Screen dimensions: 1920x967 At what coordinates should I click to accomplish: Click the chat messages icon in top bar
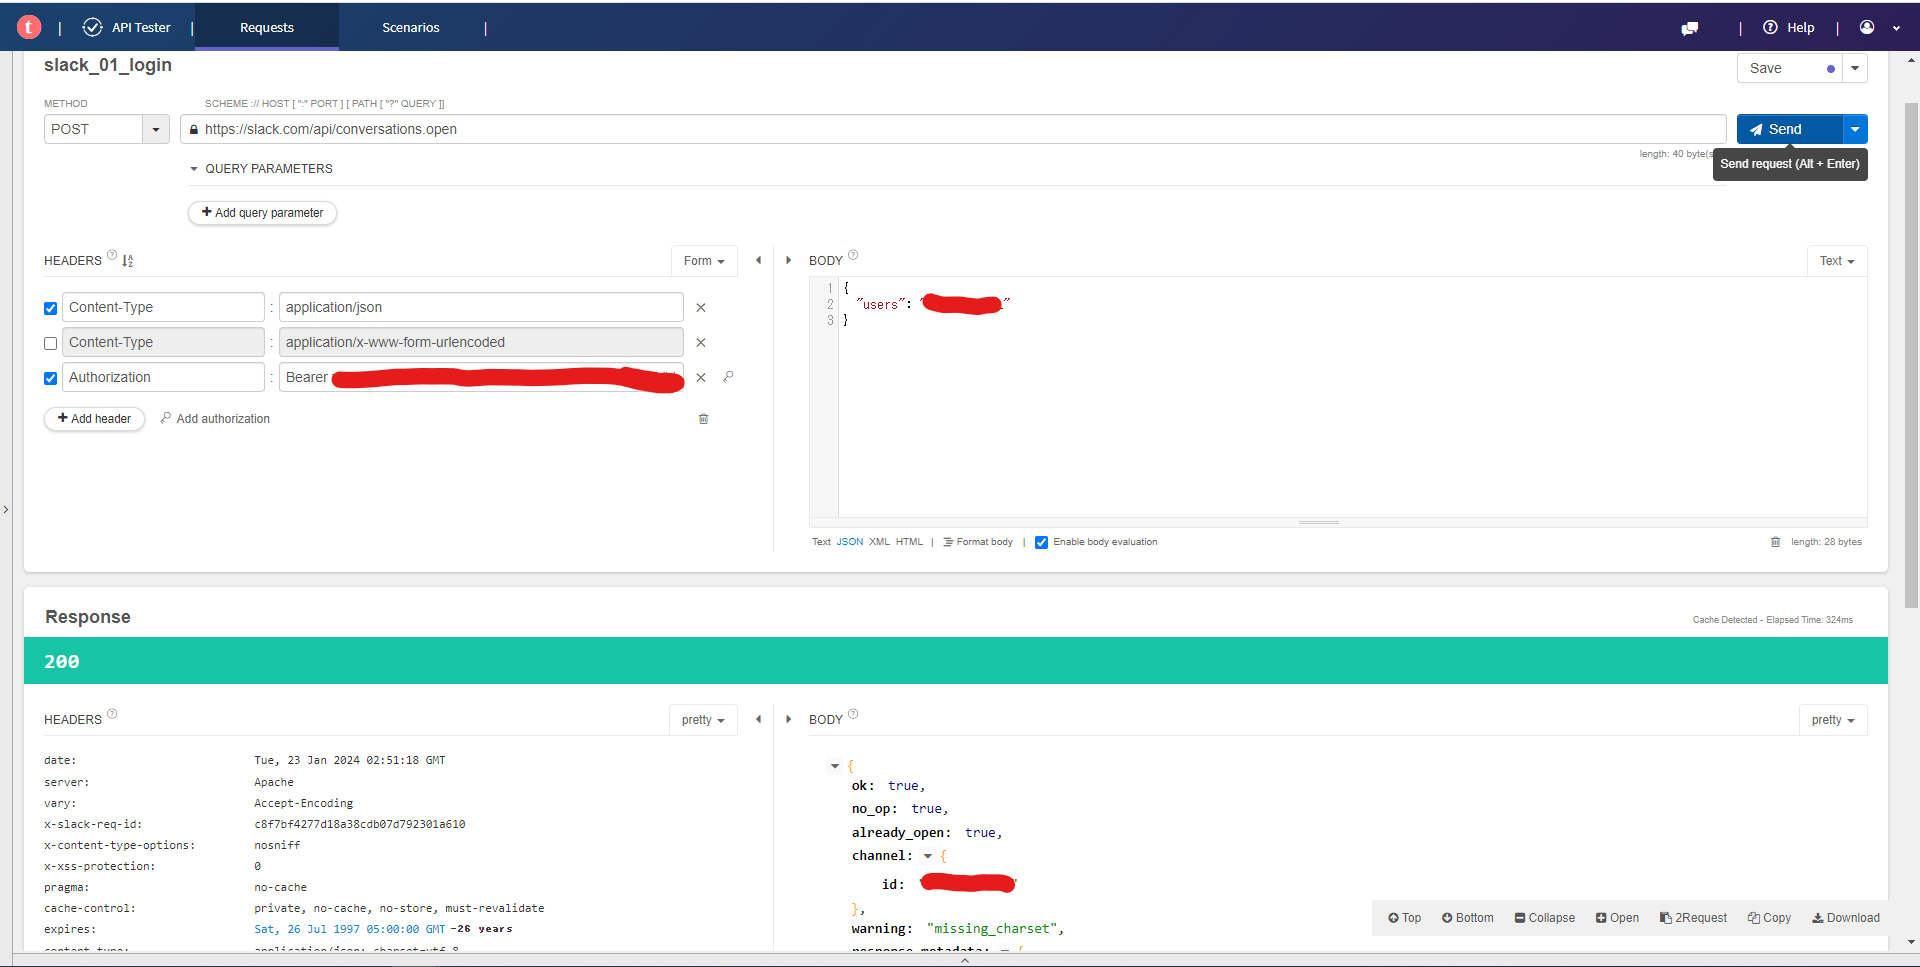(1689, 28)
